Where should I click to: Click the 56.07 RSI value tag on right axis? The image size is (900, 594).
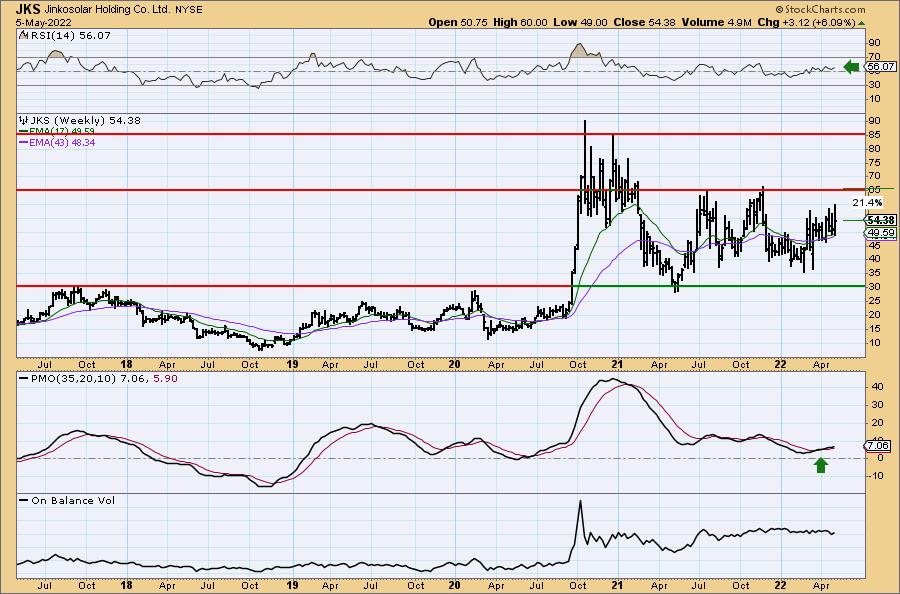(881, 67)
